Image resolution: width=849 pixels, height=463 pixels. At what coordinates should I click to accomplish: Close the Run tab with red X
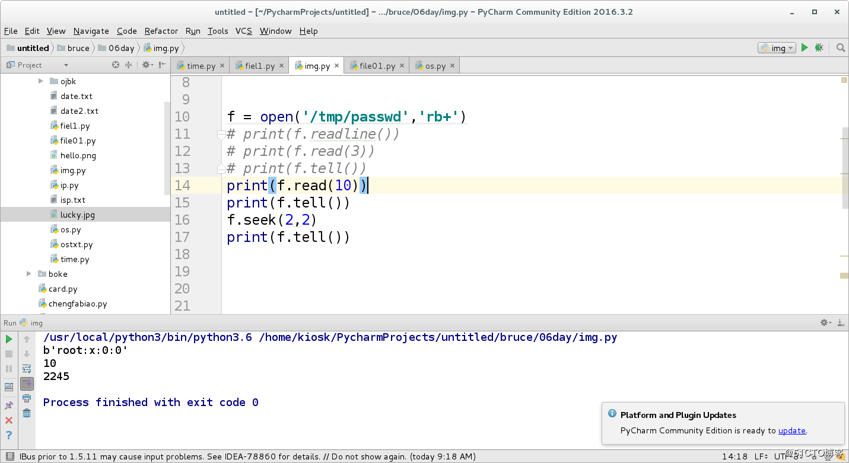9,420
